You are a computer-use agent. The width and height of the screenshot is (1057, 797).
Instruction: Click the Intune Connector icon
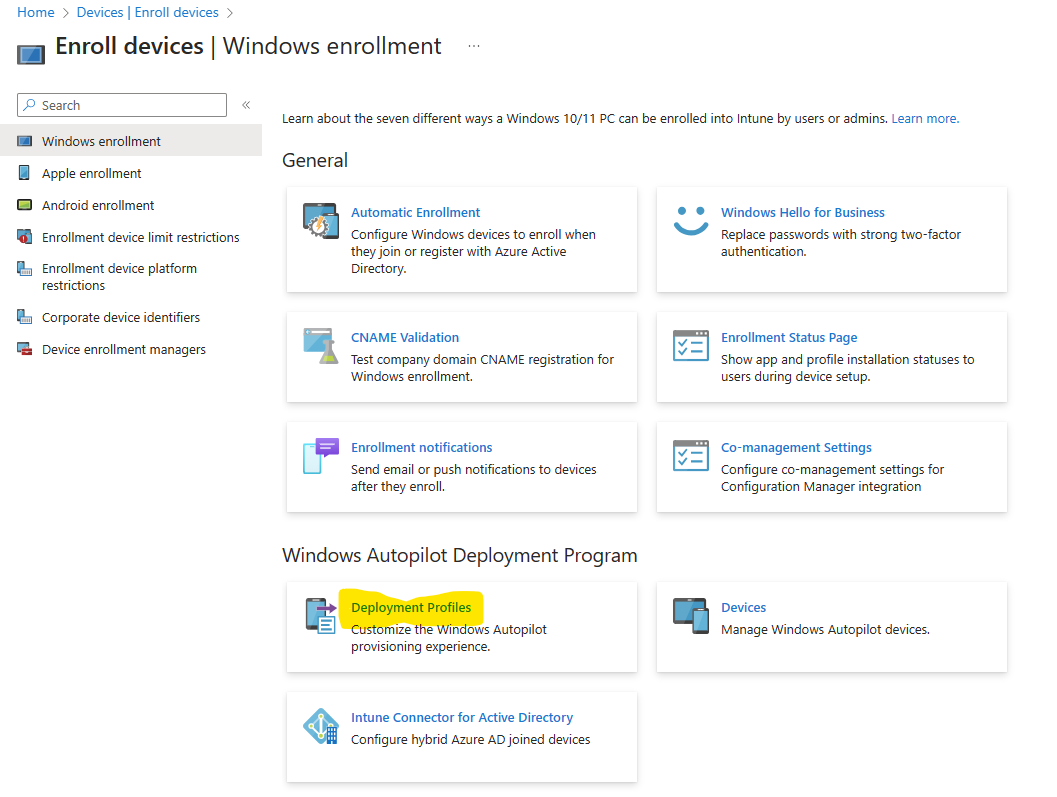click(320, 726)
